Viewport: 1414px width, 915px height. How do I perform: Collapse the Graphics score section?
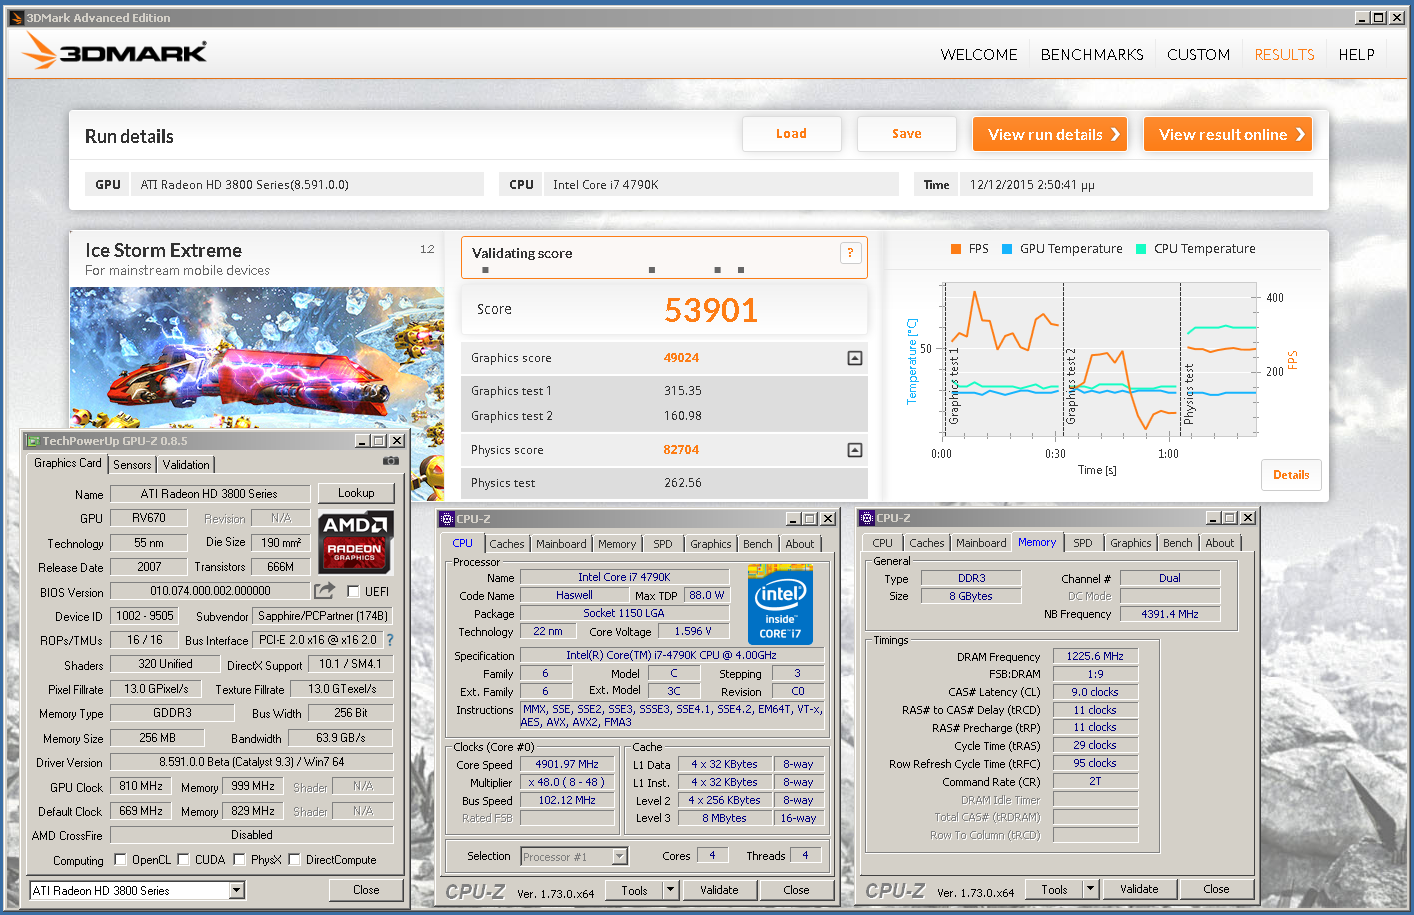[x=855, y=358]
